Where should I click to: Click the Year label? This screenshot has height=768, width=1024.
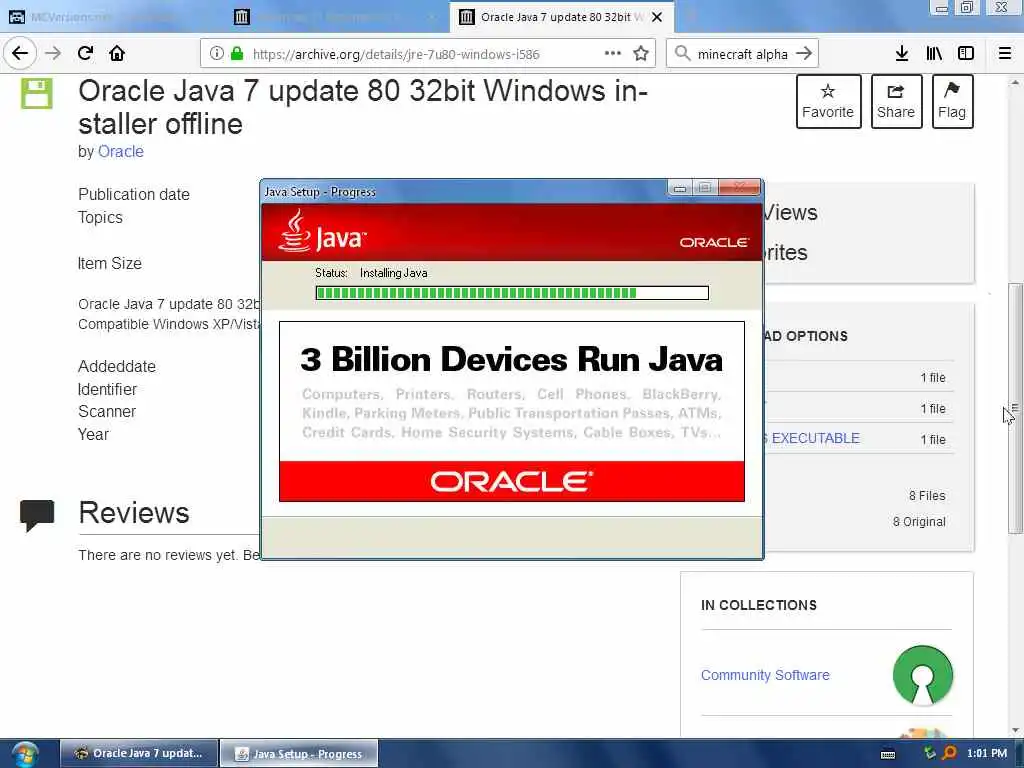[x=93, y=434]
